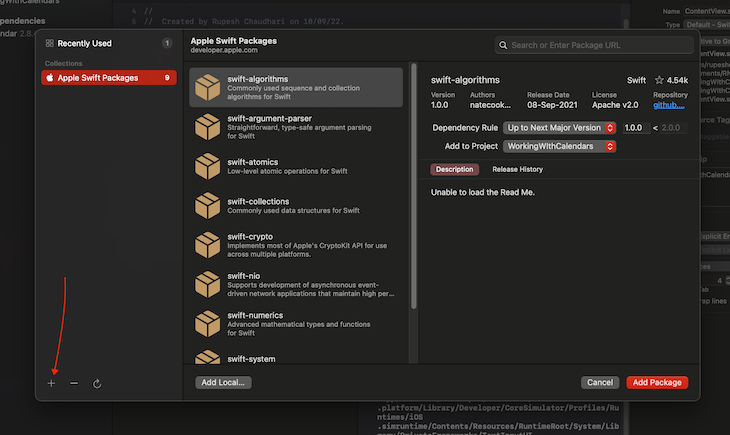Click the Recently Used grid icon
Viewport: 730px width, 435px height.
[x=50, y=44]
